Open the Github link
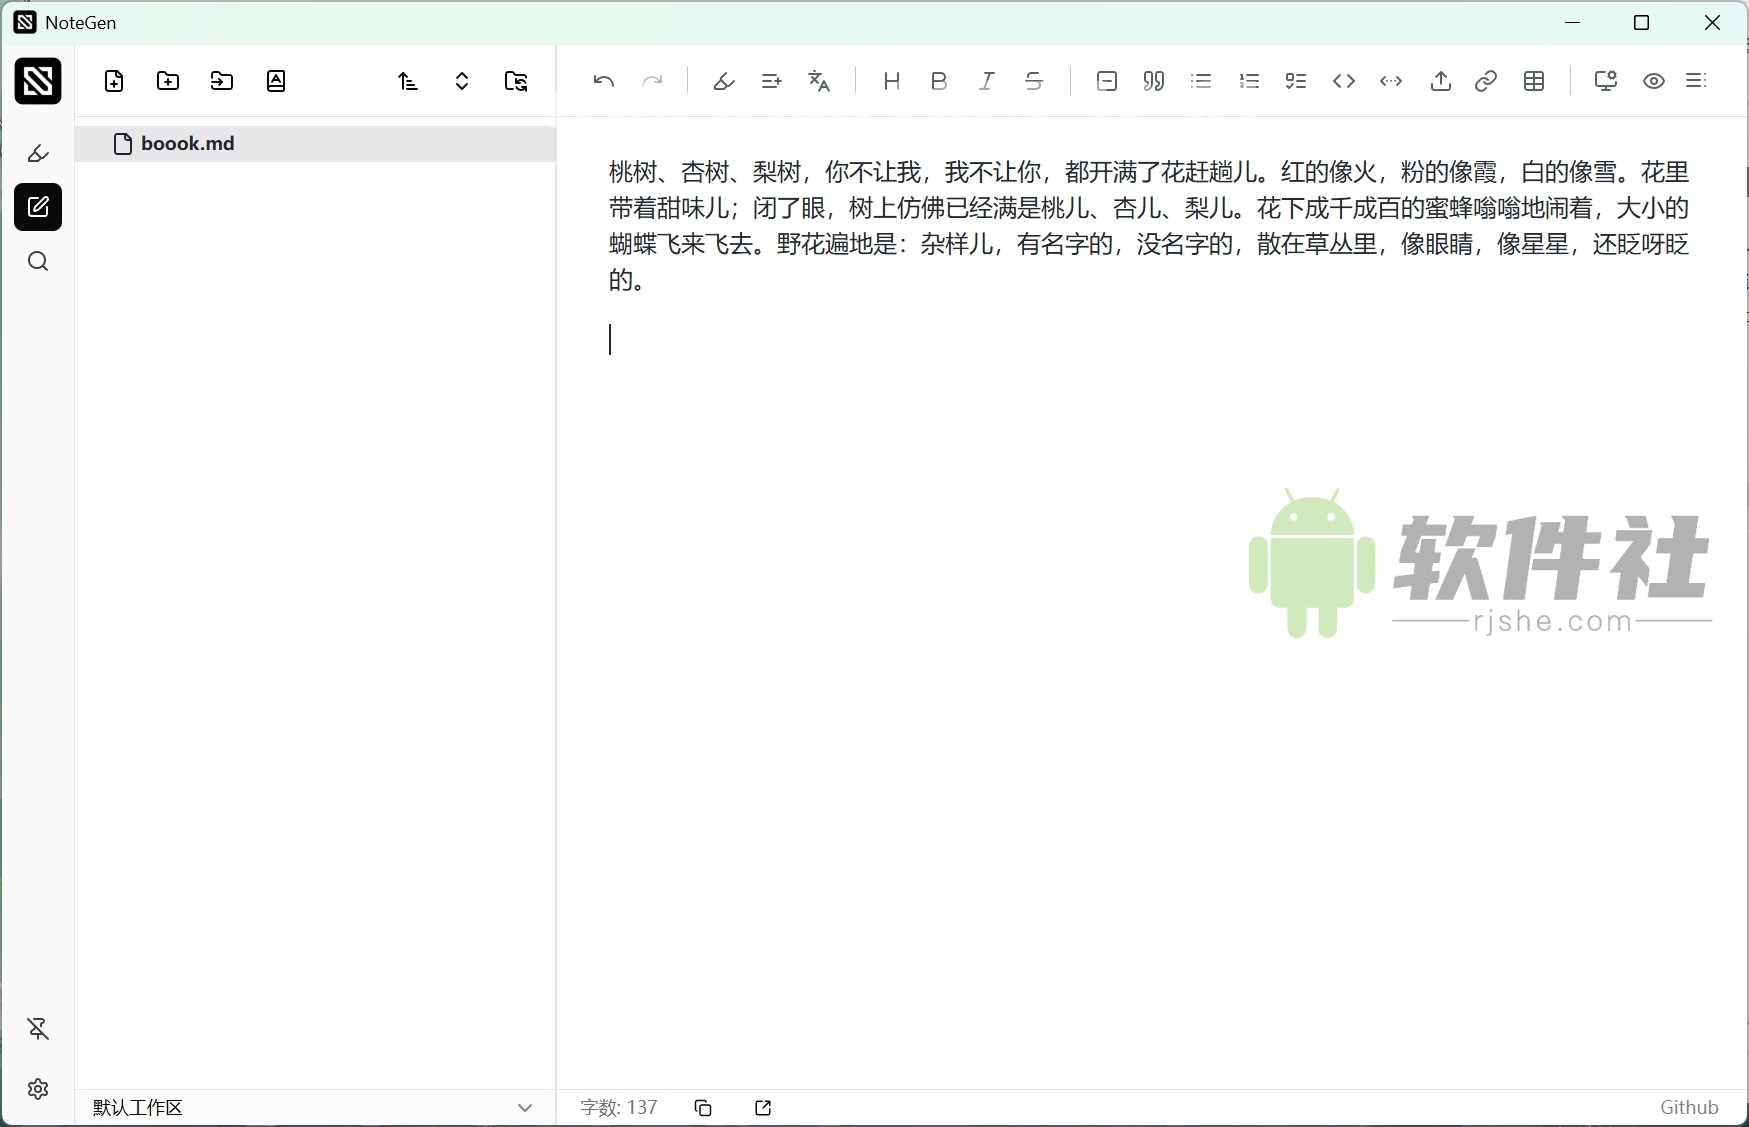The height and width of the screenshot is (1127, 1749). [x=1689, y=1108]
